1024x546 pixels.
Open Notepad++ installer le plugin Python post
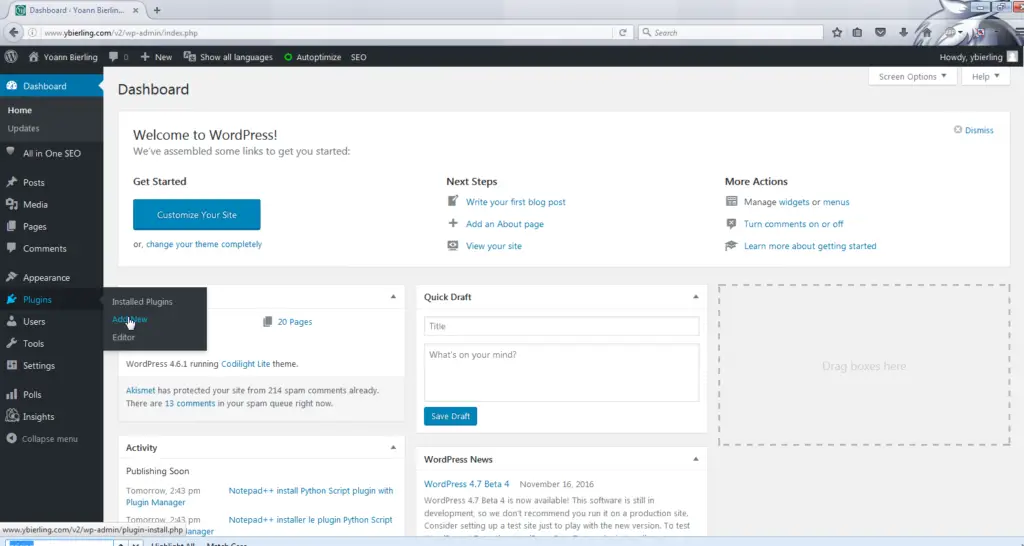click(x=310, y=520)
